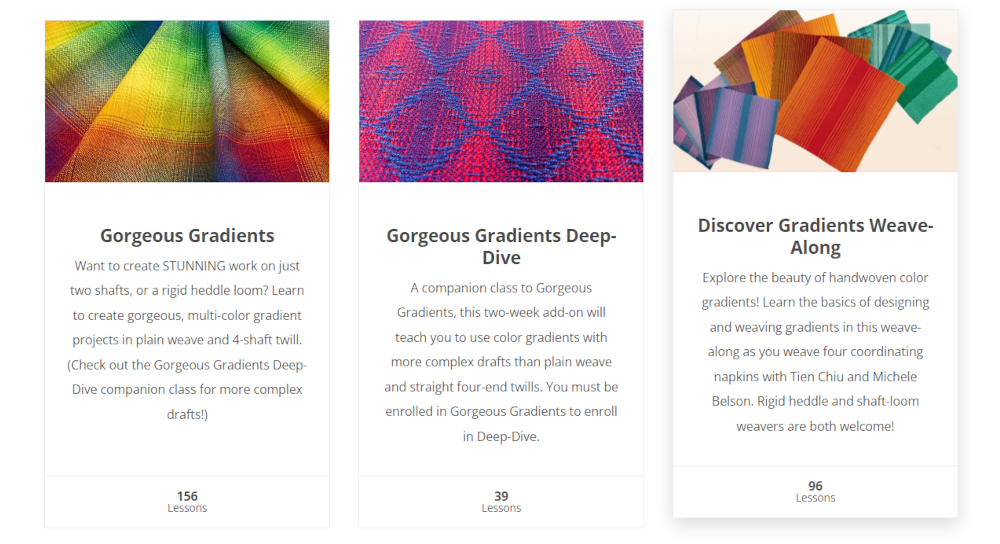Select the Weave-Along course card footer
This screenshot has height=544, width=1000.
pyautogui.click(x=815, y=492)
